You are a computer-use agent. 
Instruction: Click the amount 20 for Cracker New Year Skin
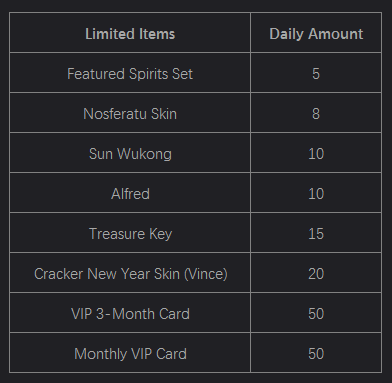coord(316,274)
